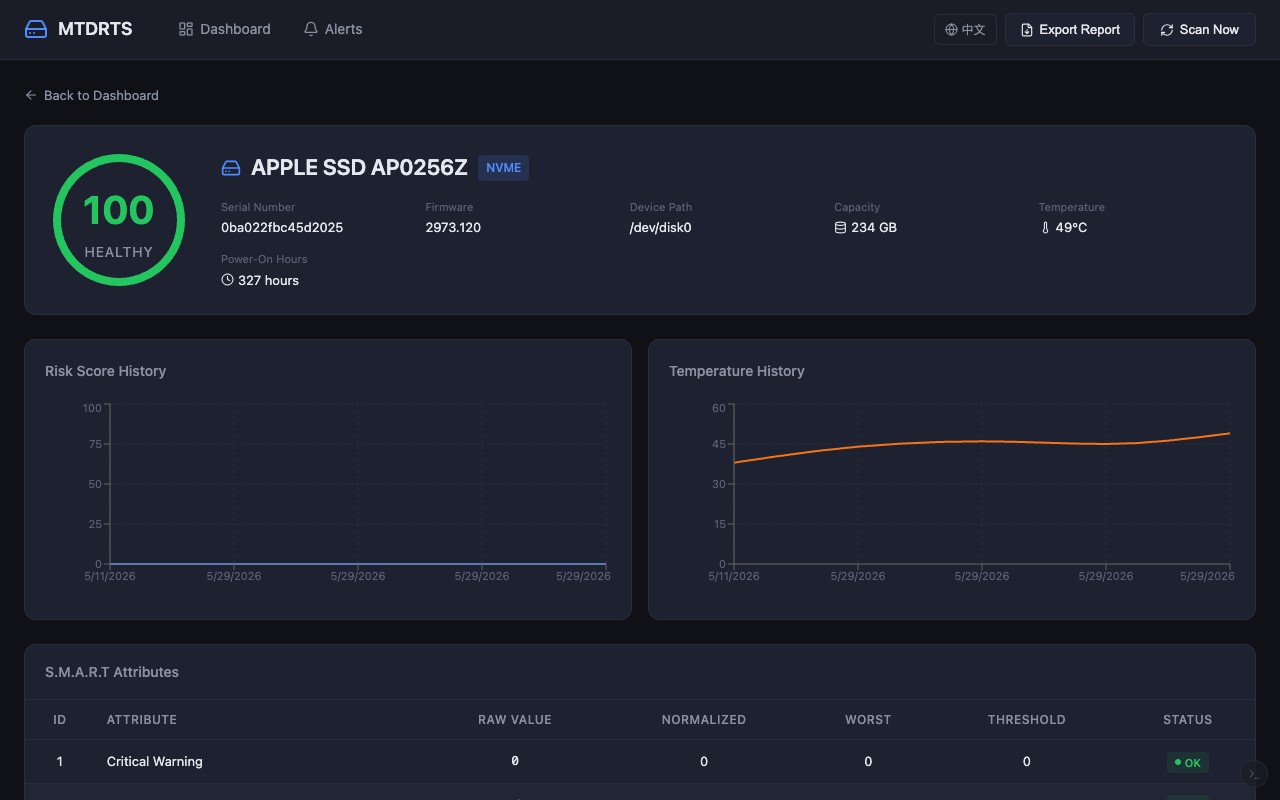Click the Export Report button
Screen dimensions: 1280x800
click(1070, 30)
